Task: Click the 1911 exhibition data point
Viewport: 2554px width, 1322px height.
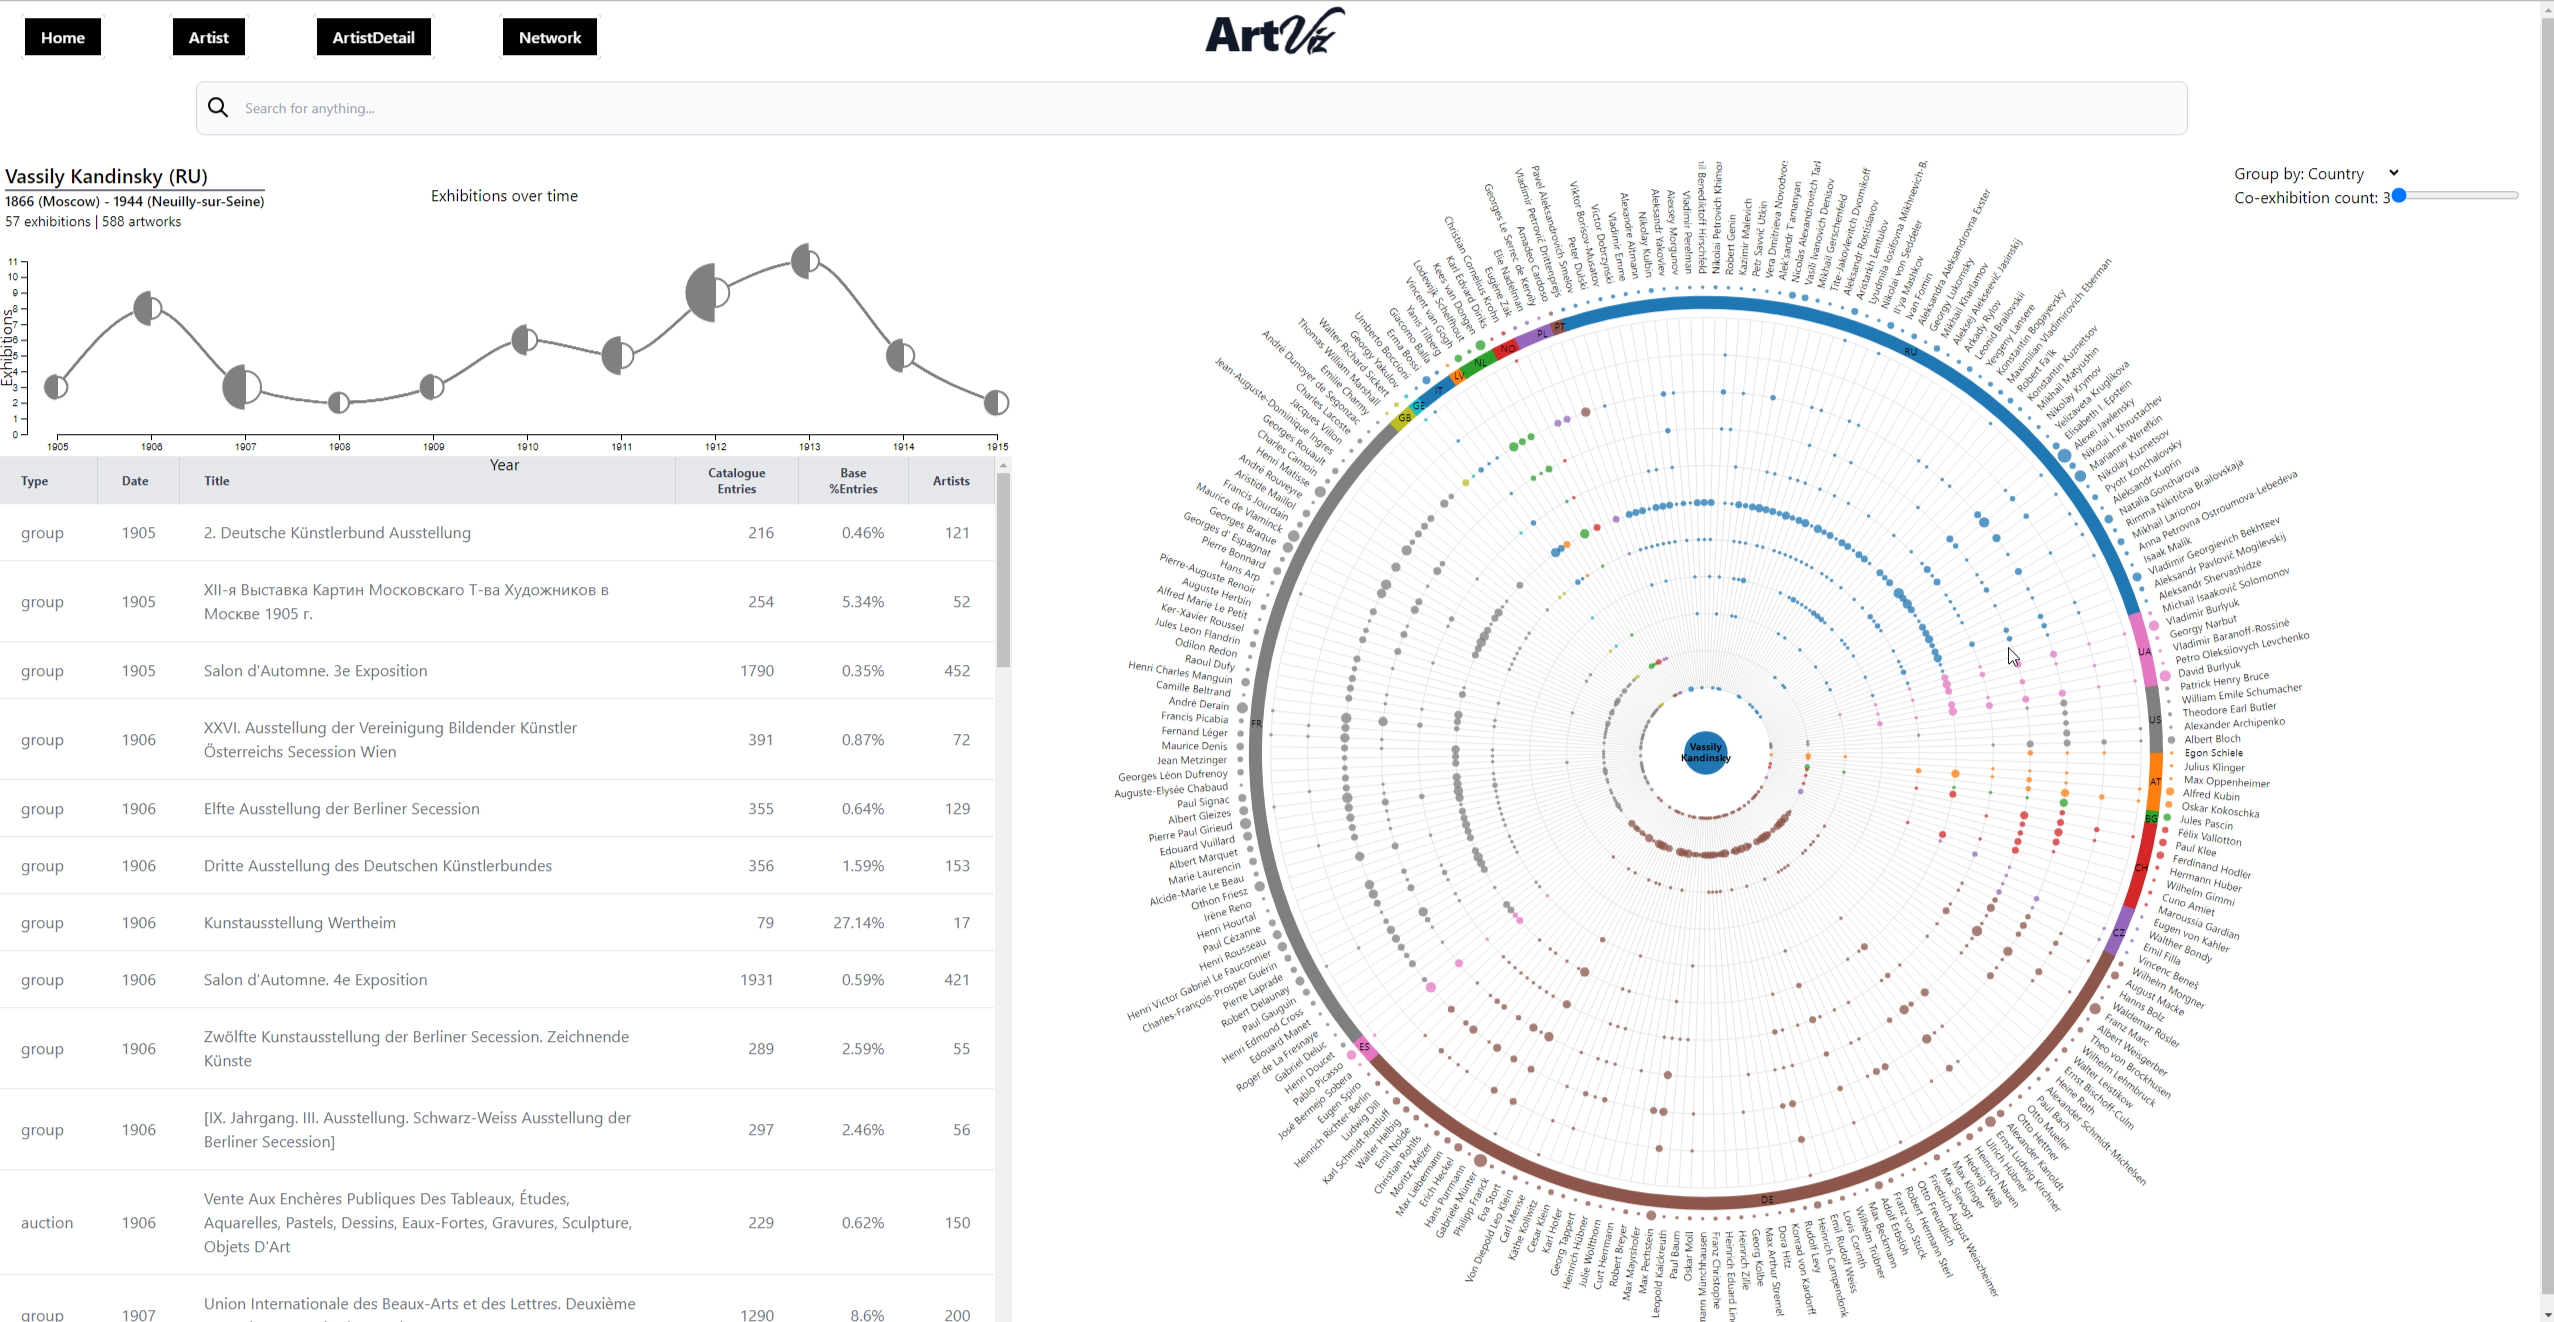Action: [618, 355]
